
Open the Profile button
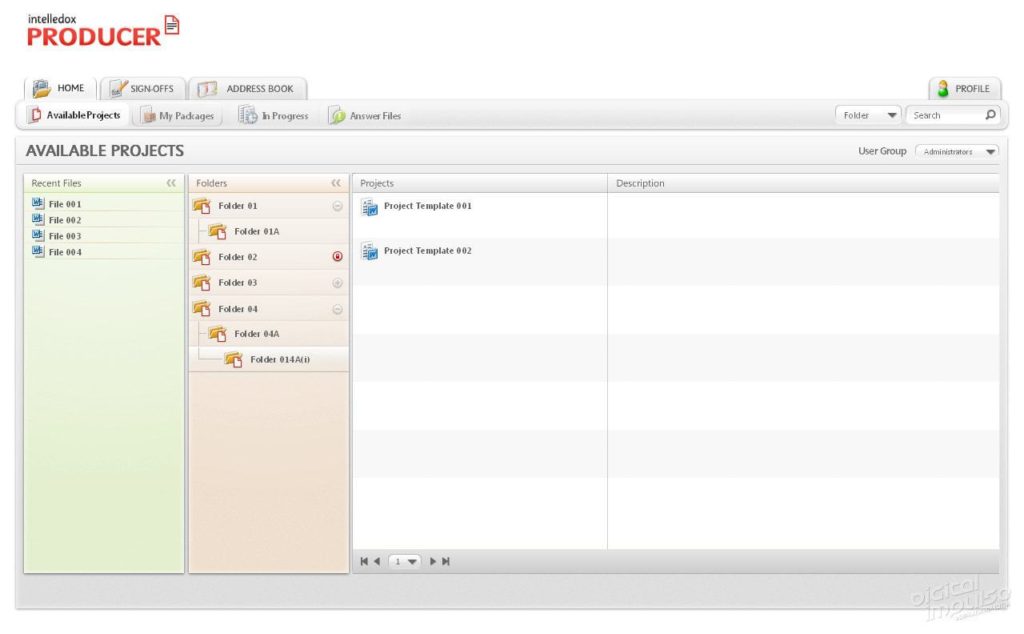point(963,88)
